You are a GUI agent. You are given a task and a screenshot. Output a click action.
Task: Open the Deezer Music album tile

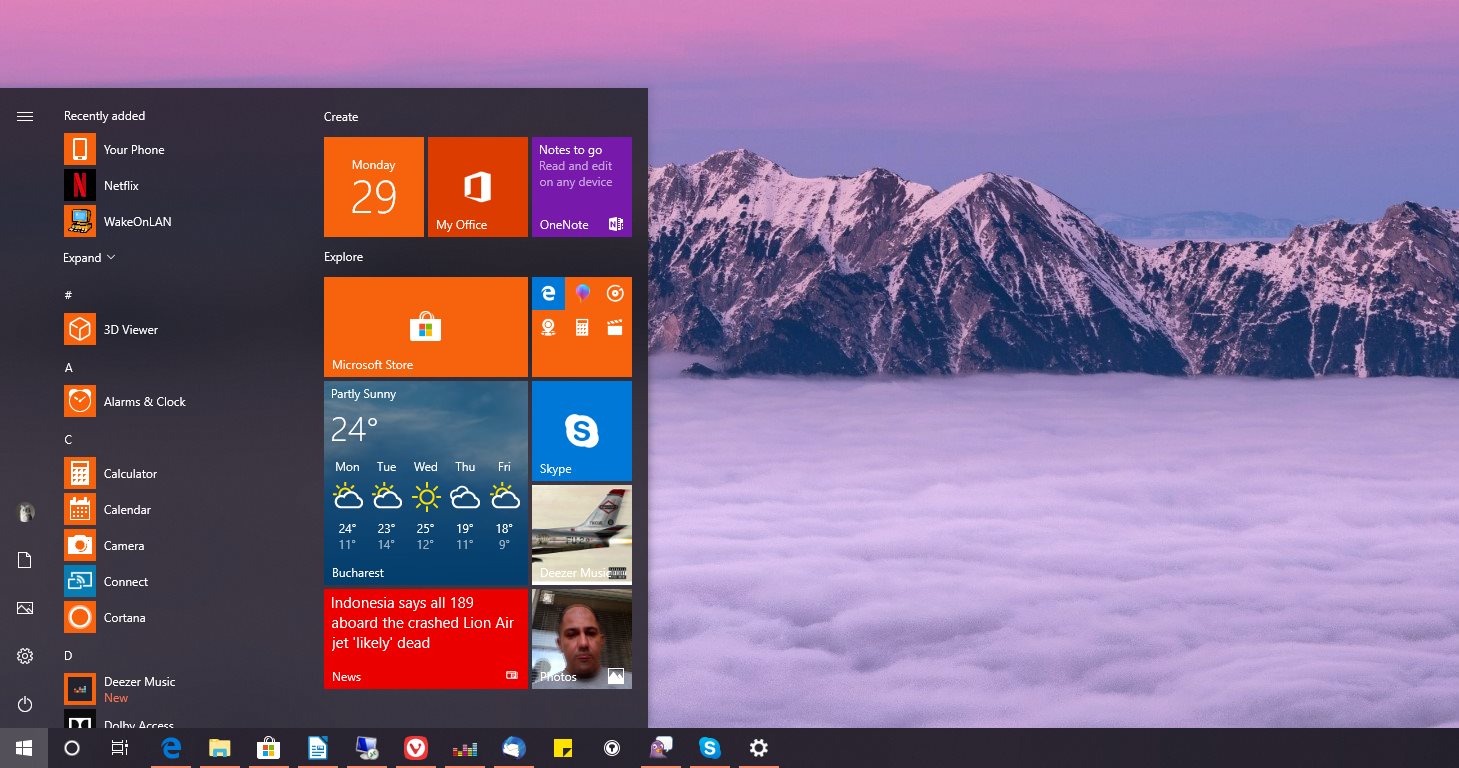point(582,535)
